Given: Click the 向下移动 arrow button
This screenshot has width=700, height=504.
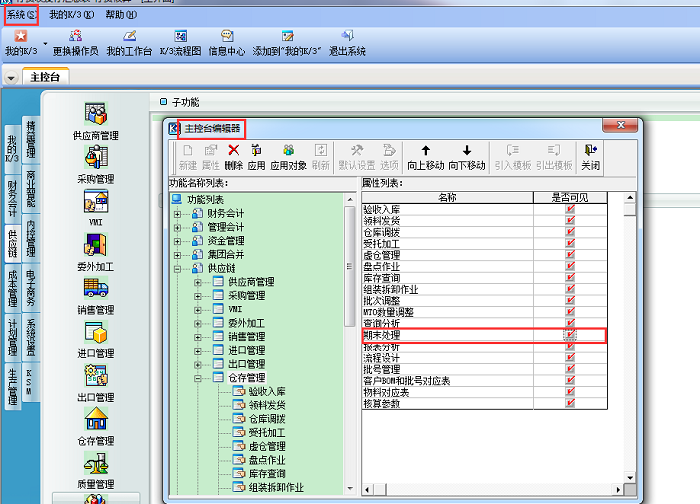Looking at the screenshot, I should pyautogui.click(x=467, y=156).
